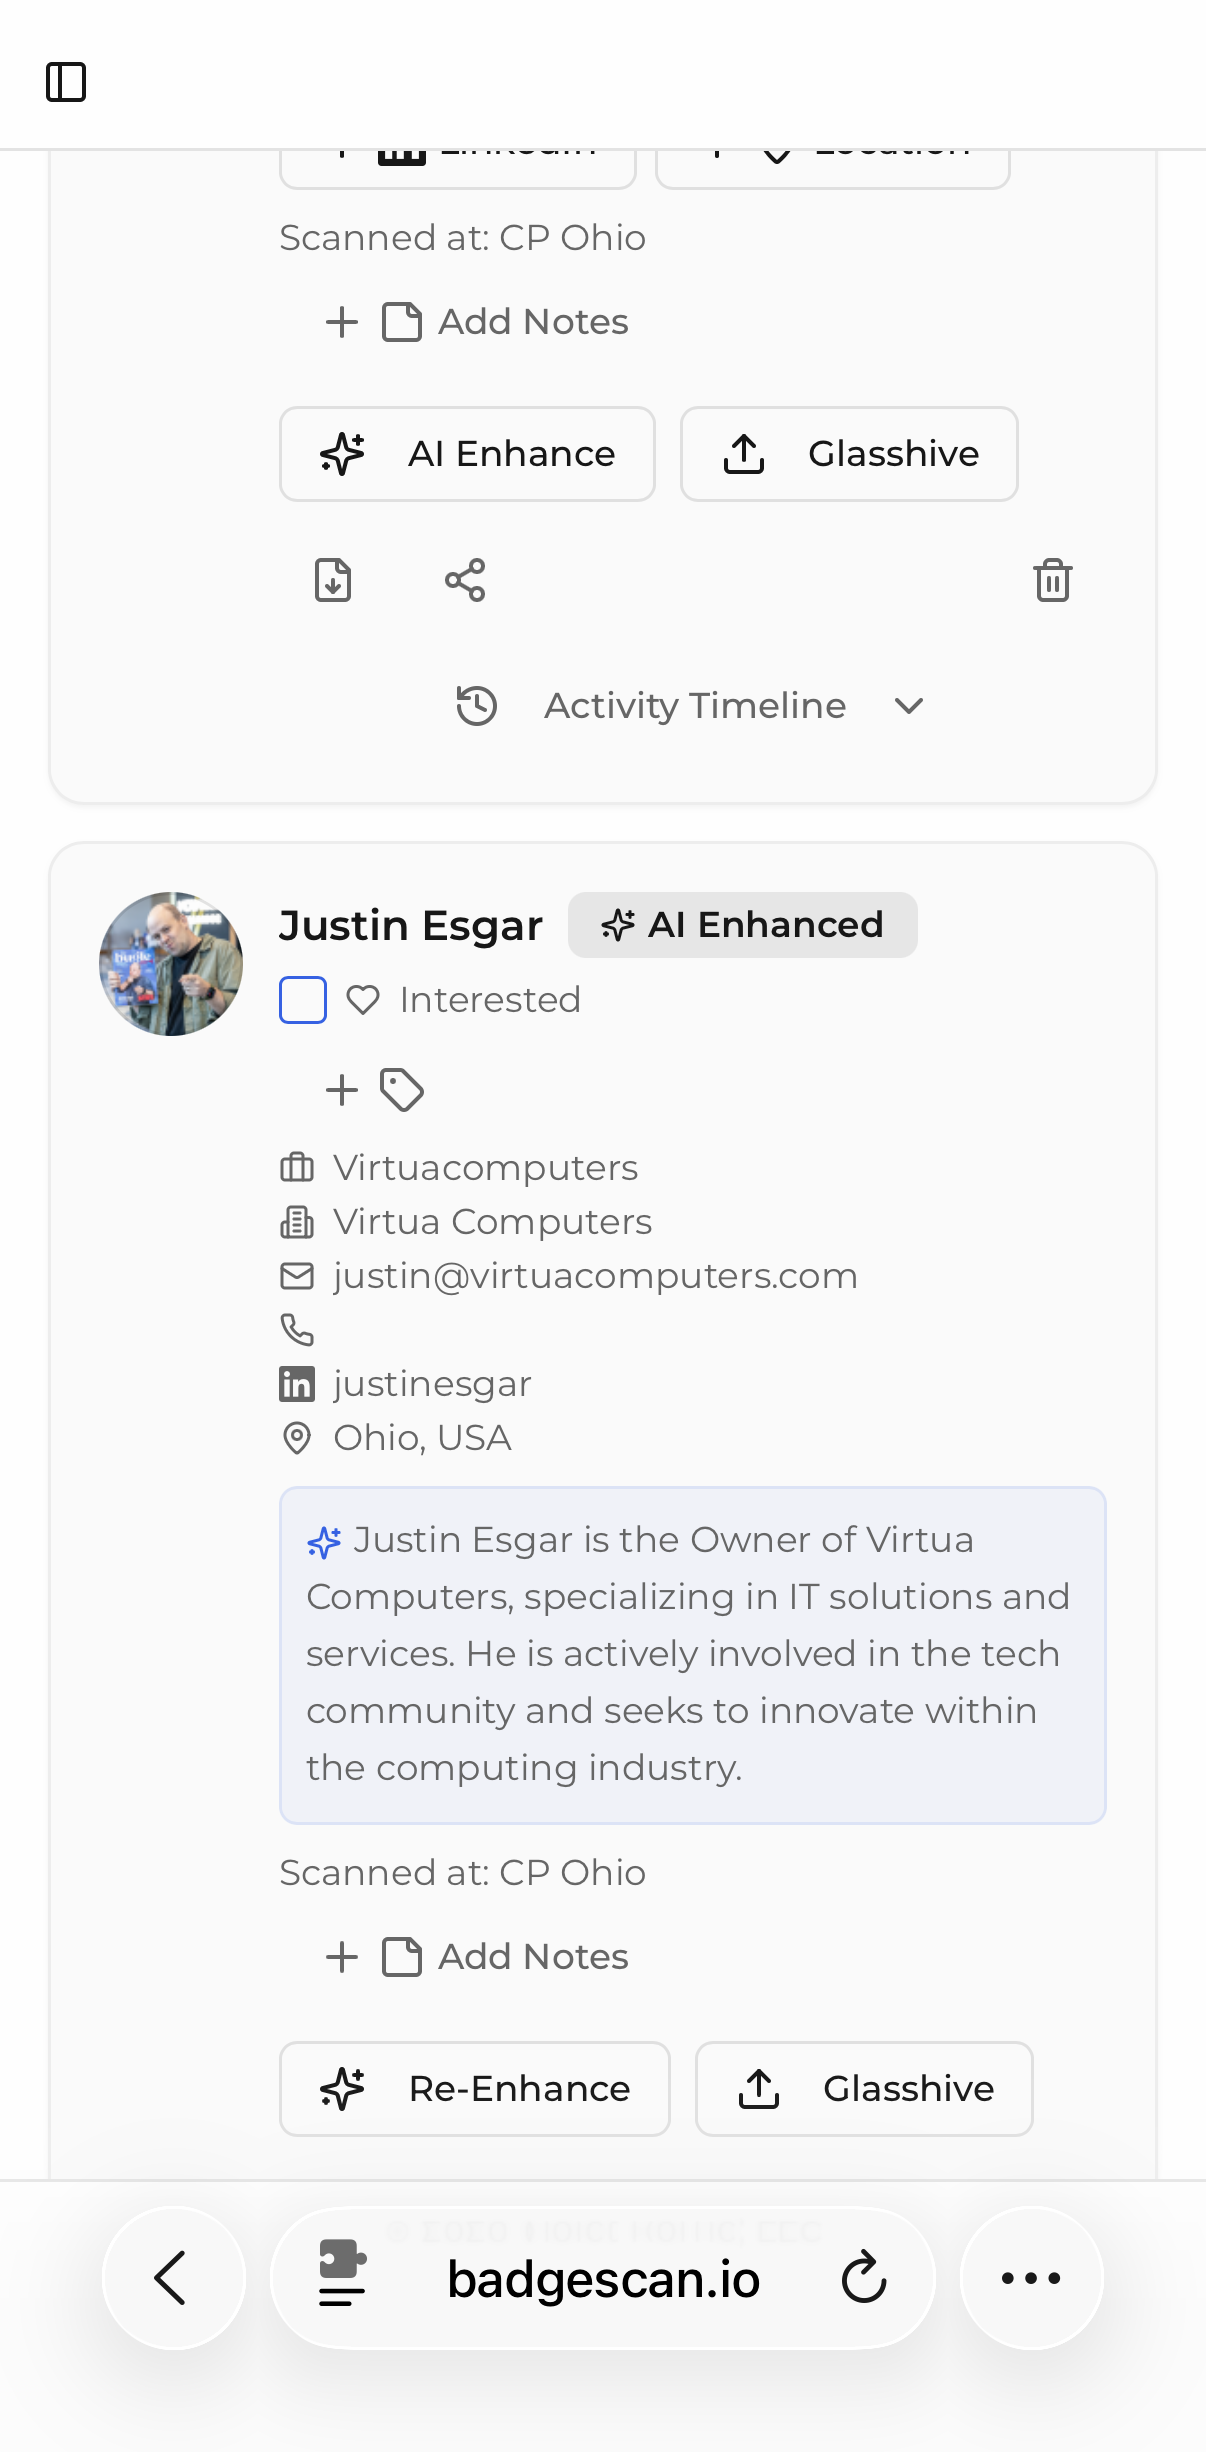Toggle the sidebar panel icon
The height and width of the screenshot is (2452, 1206).
pyautogui.click(x=66, y=82)
